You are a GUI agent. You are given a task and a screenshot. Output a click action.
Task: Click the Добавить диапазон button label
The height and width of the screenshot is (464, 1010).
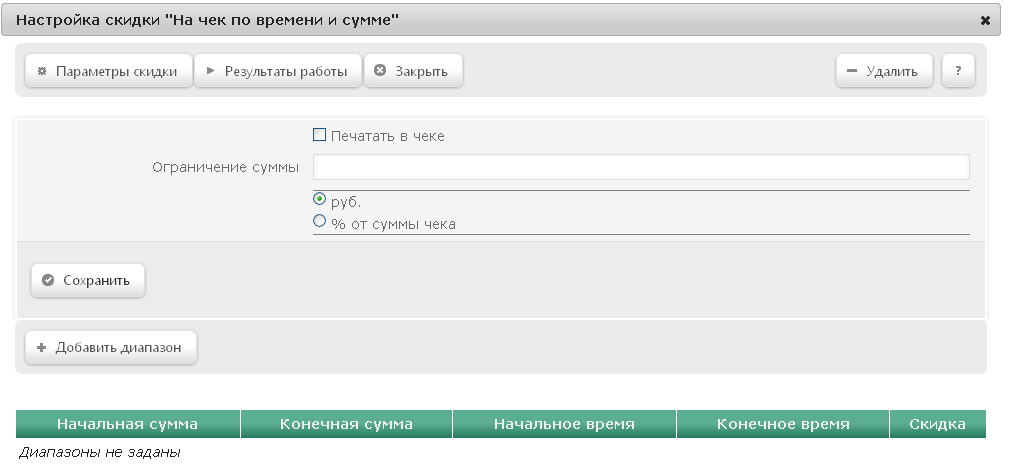pos(119,347)
